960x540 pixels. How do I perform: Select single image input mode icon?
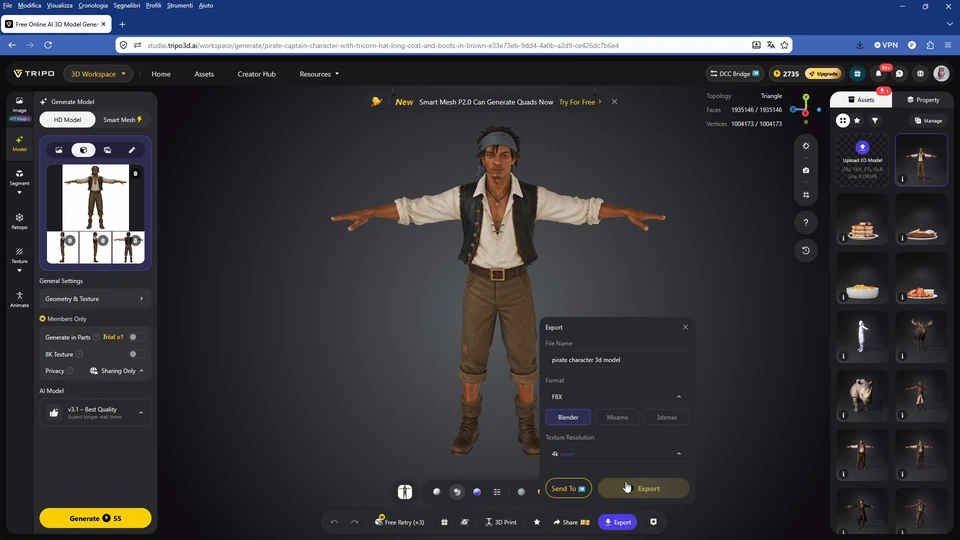click(59, 150)
